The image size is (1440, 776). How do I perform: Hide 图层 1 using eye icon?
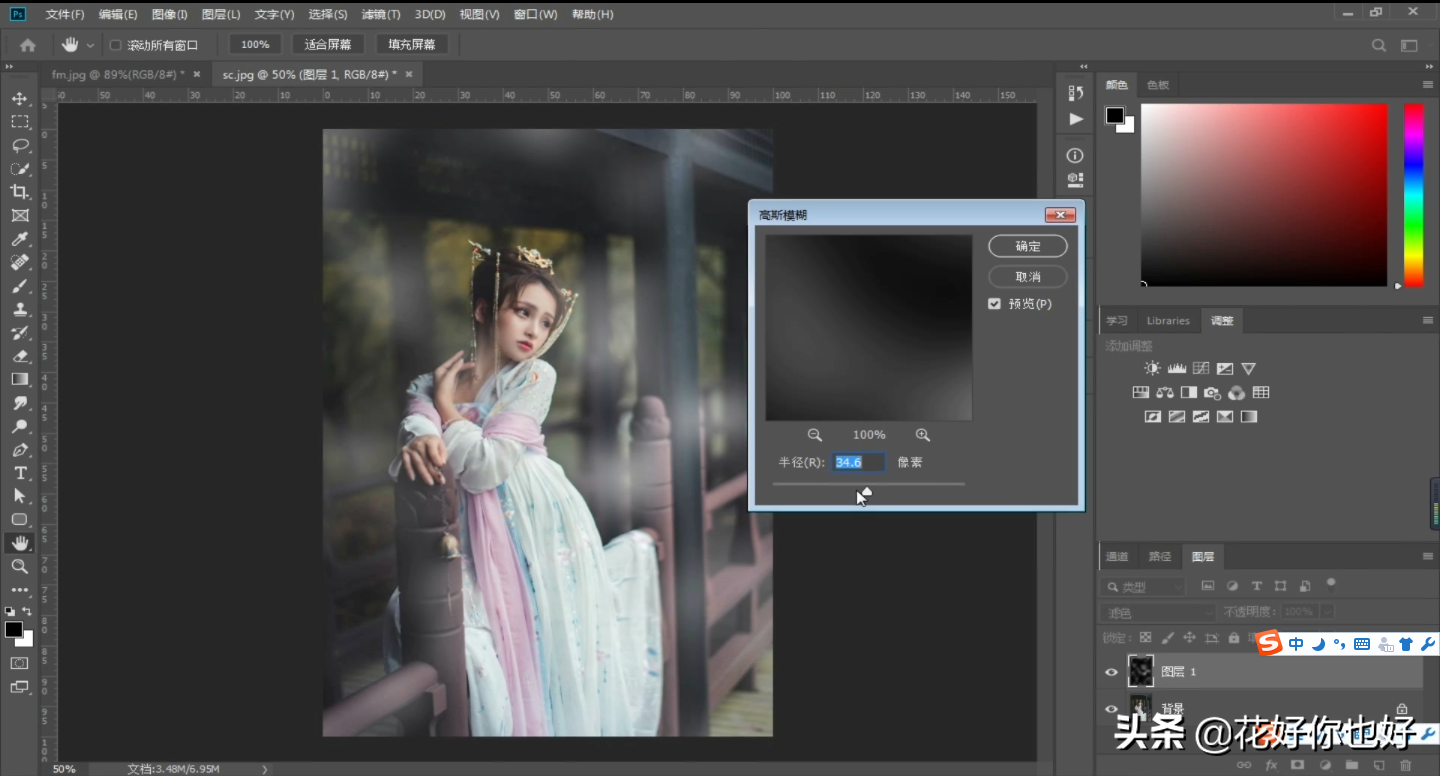point(1111,672)
